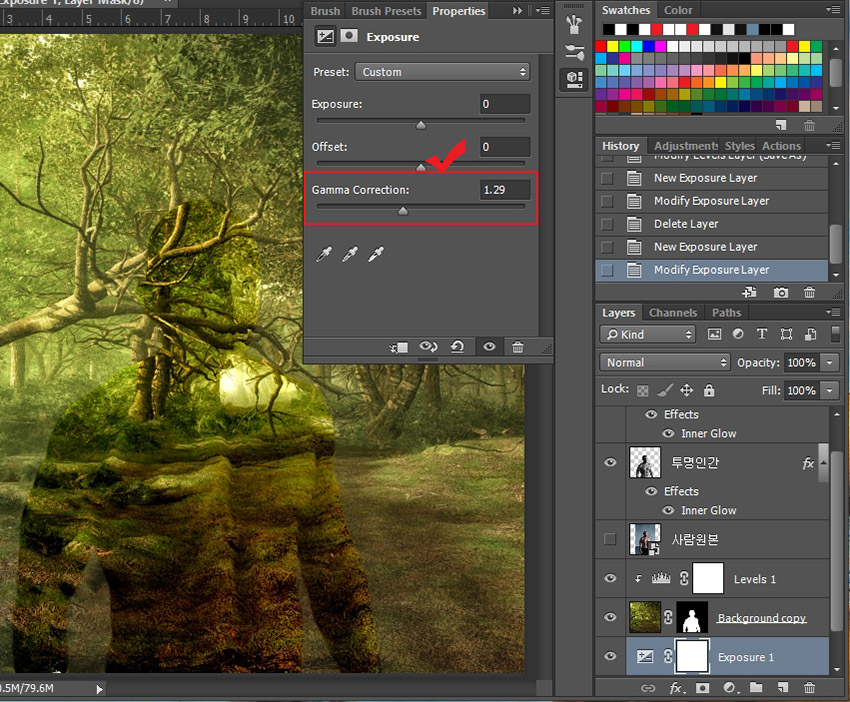Image resolution: width=850 pixels, height=702 pixels.
Task: Toggle Effects visibility under 투명인간 layer
Action: point(651,491)
